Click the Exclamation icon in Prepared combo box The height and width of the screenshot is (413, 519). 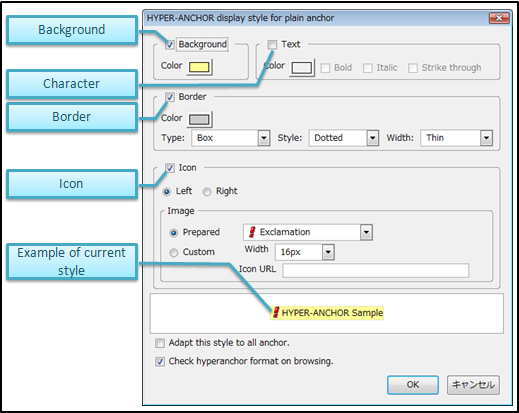[252, 232]
